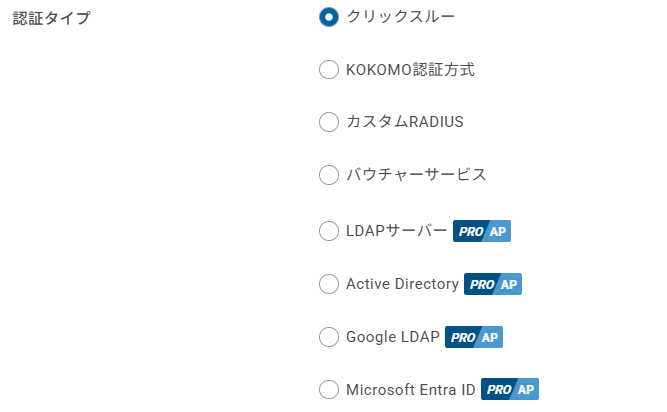The height and width of the screenshot is (412, 667).
Task: Click the Google LDAP label text
Action: [393, 337]
